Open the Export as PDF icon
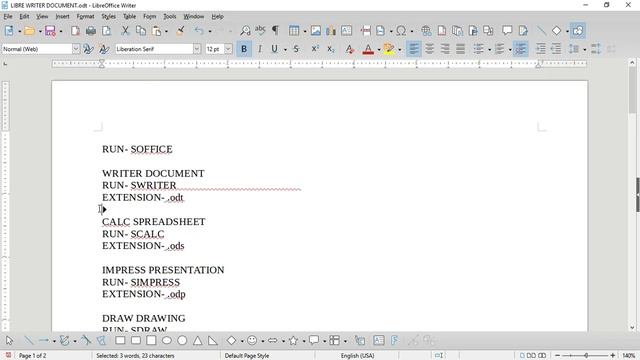This screenshot has height=360, width=640. click(x=75, y=31)
